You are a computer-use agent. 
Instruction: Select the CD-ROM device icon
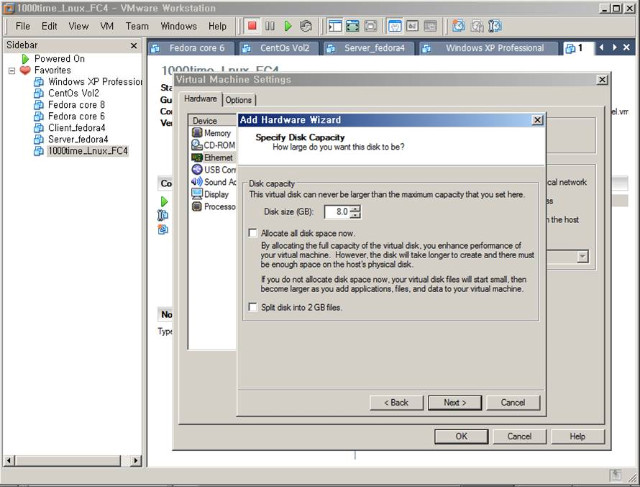click(197, 145)
